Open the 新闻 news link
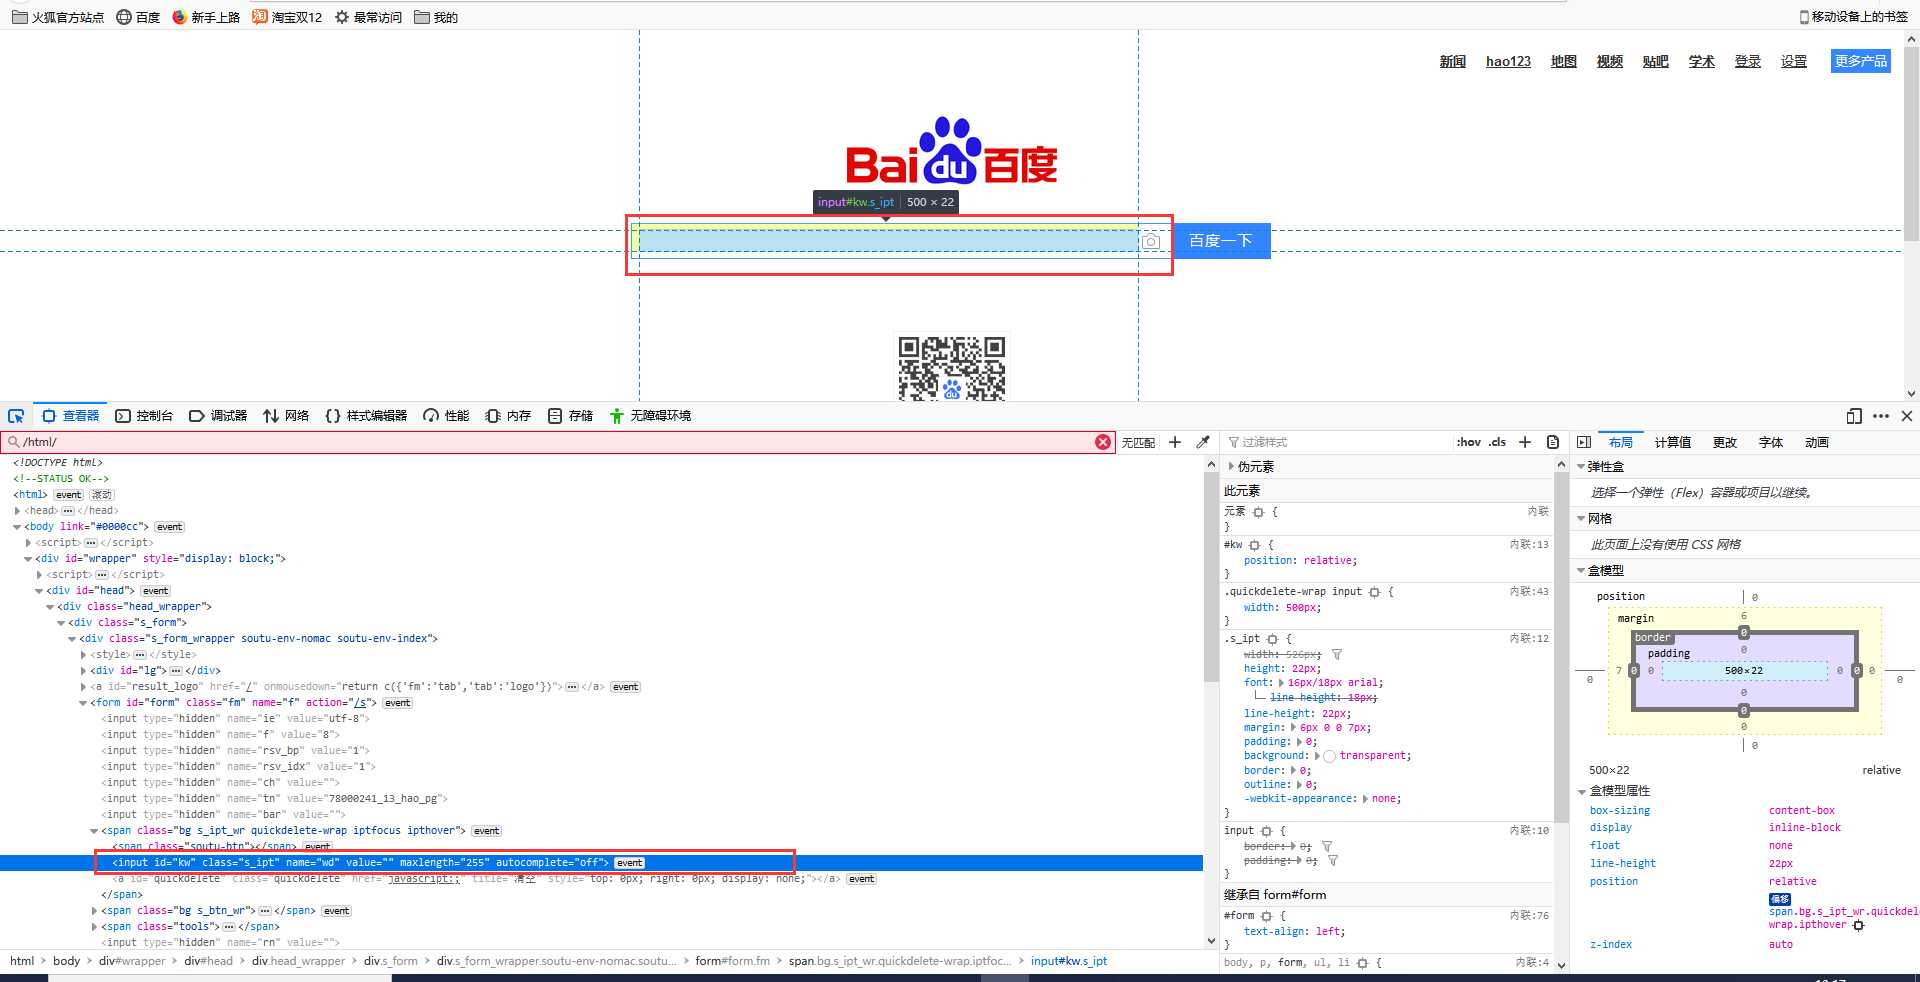1920x982 pixels. click(1452, 61)
